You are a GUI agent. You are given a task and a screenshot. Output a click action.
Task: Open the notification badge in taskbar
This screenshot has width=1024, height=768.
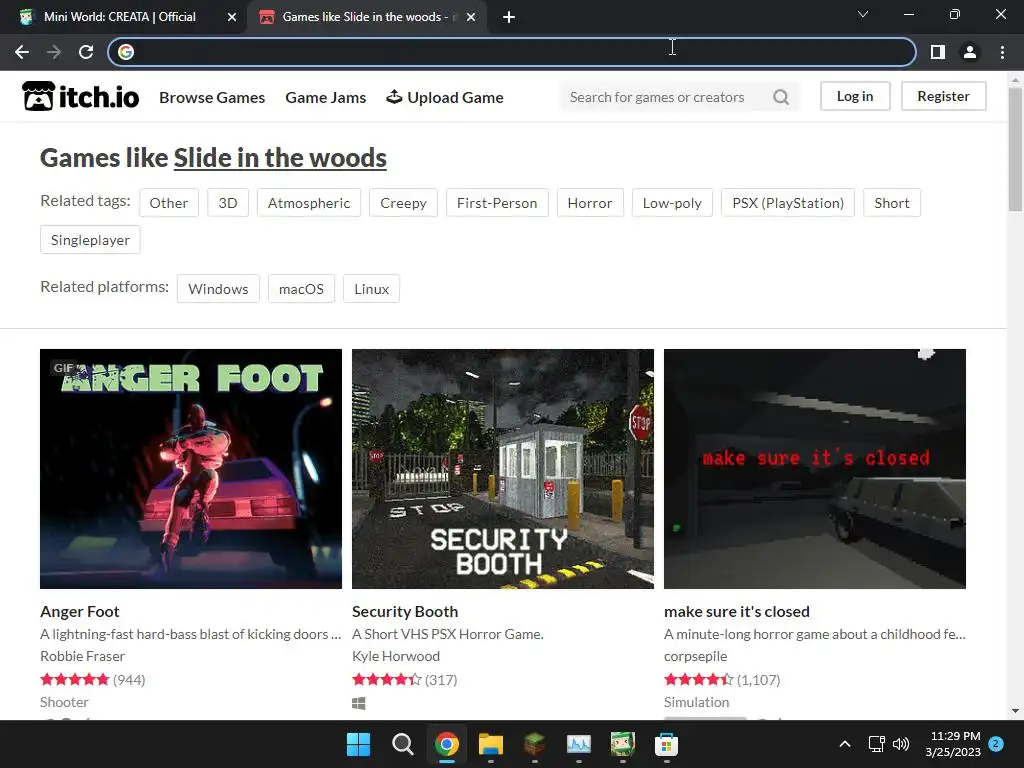pos(996,744)
